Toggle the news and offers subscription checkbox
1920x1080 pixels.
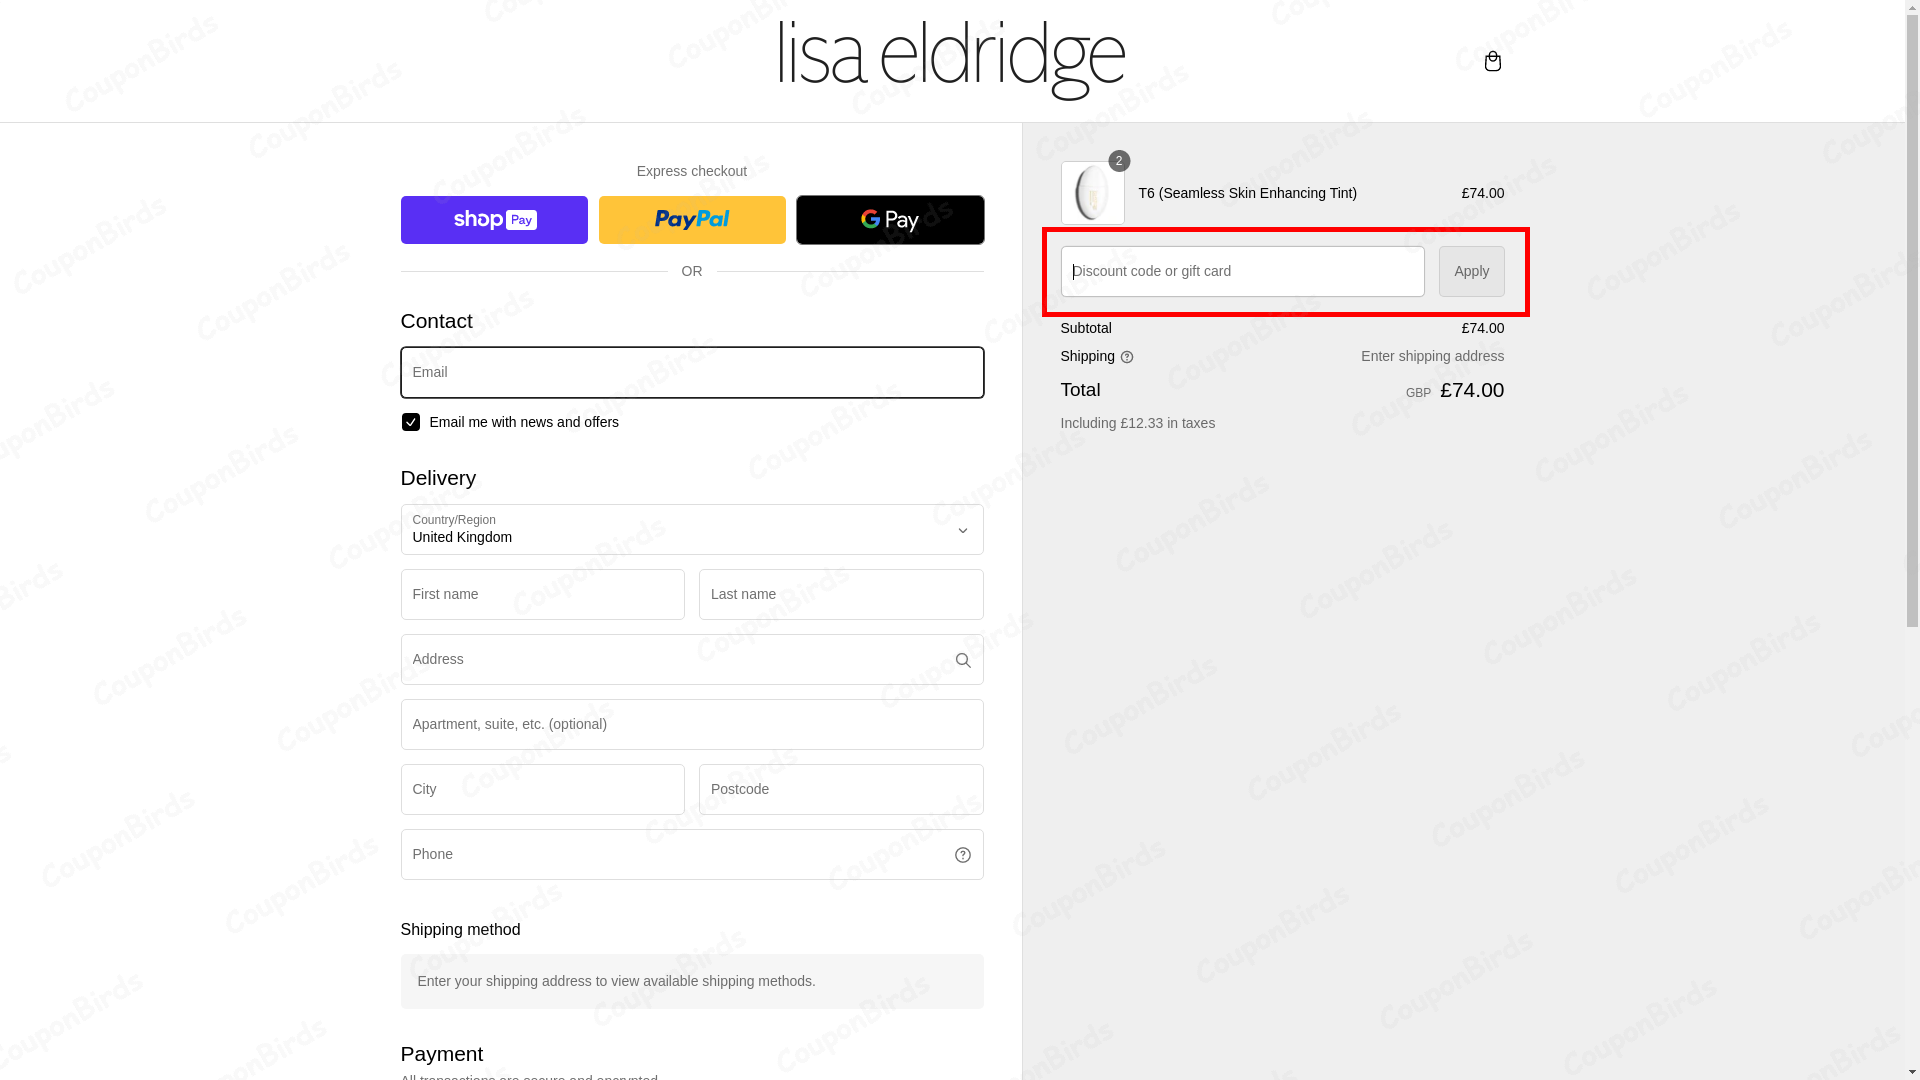pos(410,421)
